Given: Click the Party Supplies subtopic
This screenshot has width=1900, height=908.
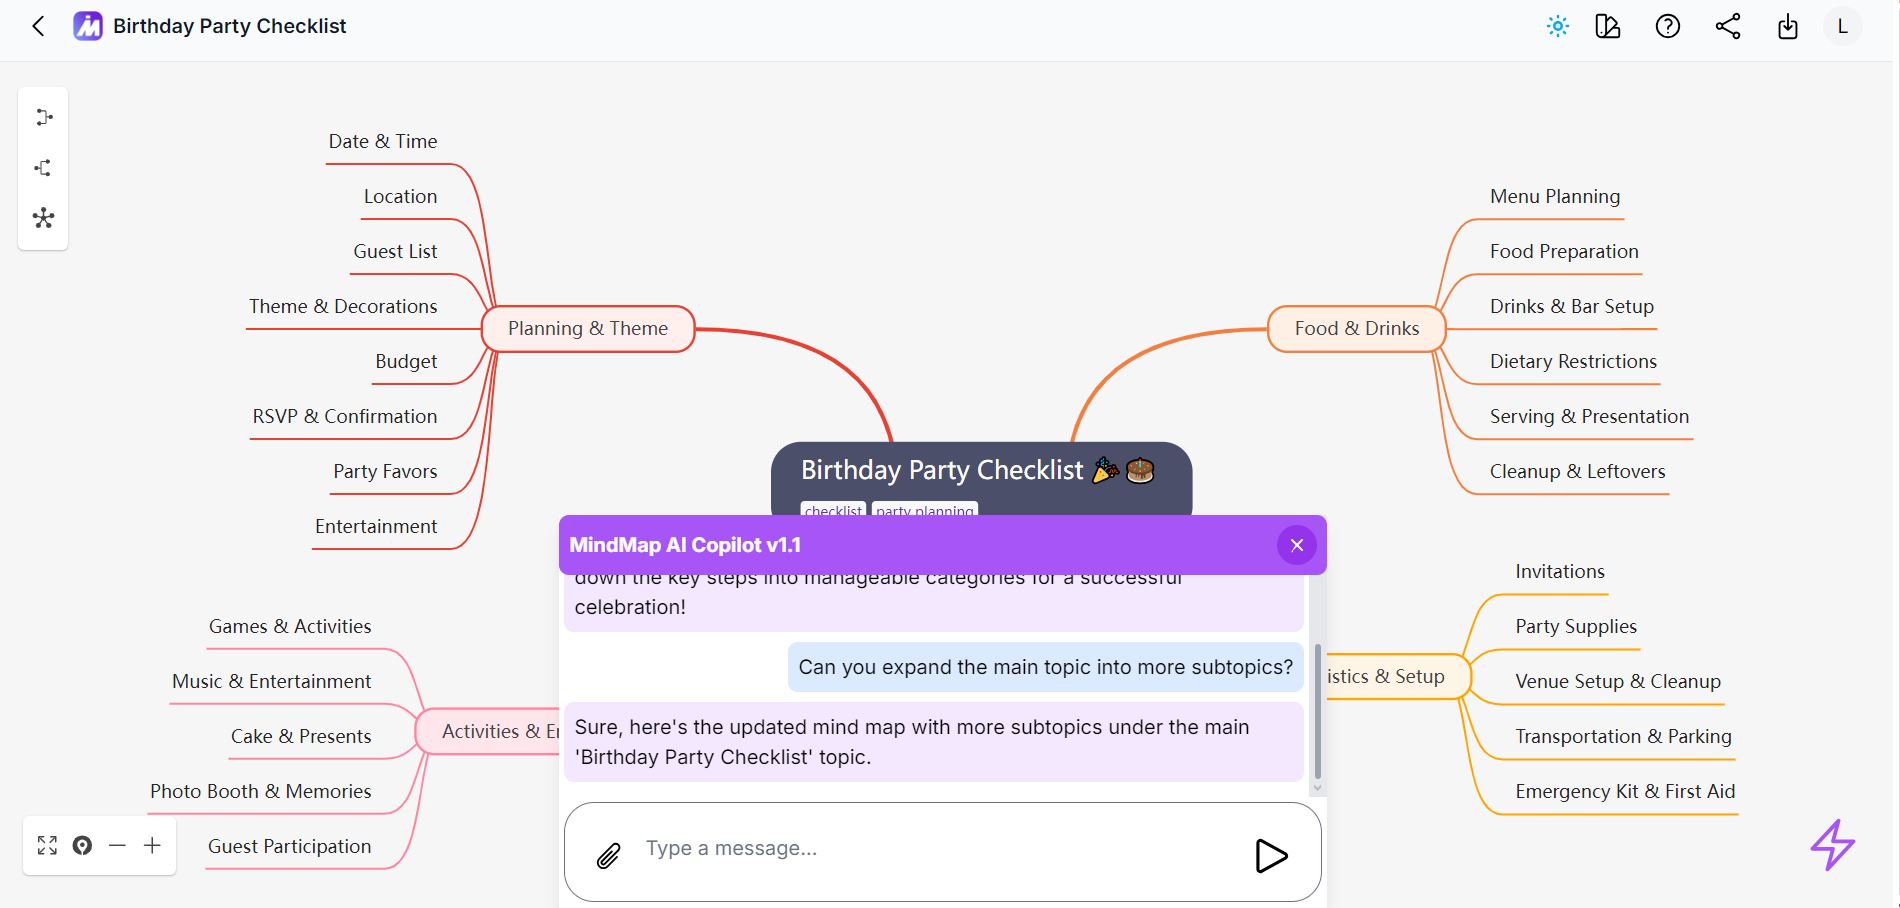Looking at the screenshot, I should tap(1576, 627).
